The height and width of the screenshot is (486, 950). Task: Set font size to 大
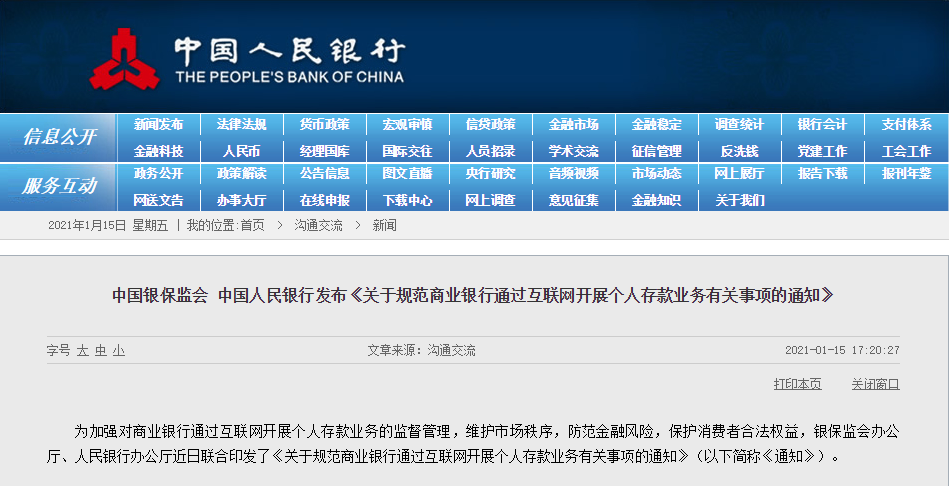[x=82, y=350]
